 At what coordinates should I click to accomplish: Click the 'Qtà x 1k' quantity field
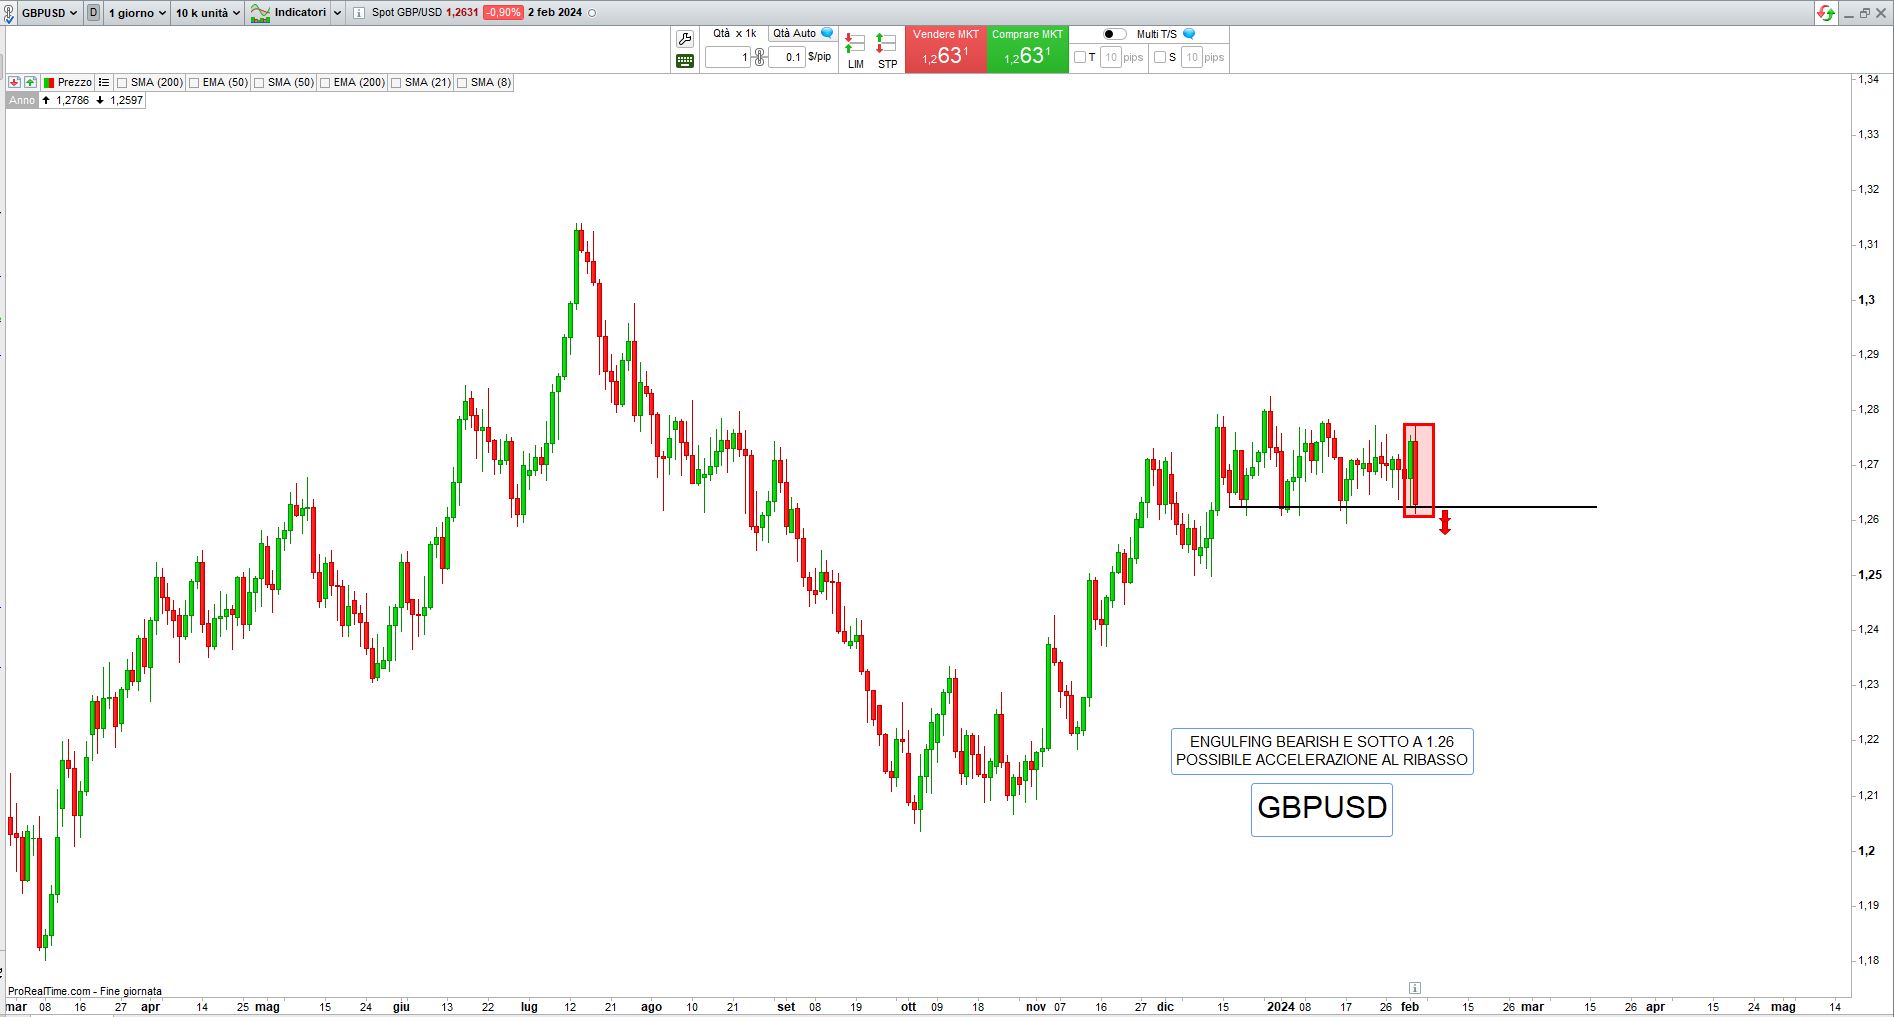pos(728,57)
